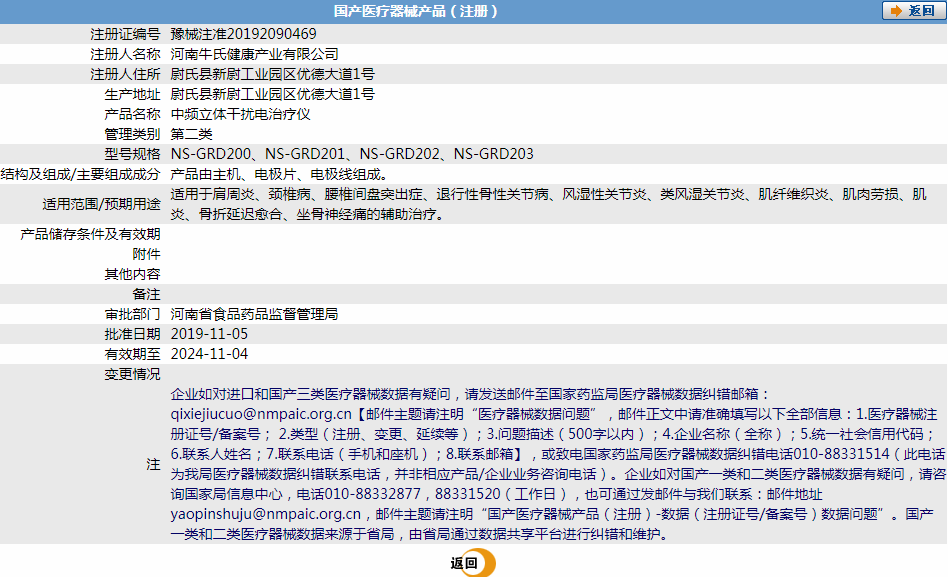
Task: Click the 结构及组成/主要组成成分 label
Action: [80, 174]
